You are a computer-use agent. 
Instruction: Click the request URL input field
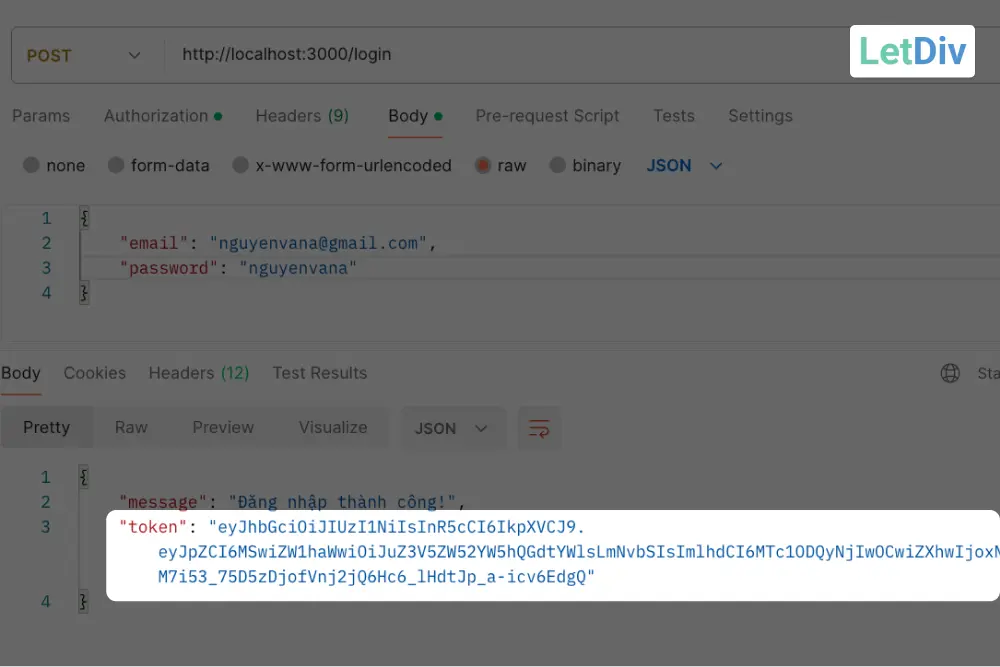coord(500,55)
